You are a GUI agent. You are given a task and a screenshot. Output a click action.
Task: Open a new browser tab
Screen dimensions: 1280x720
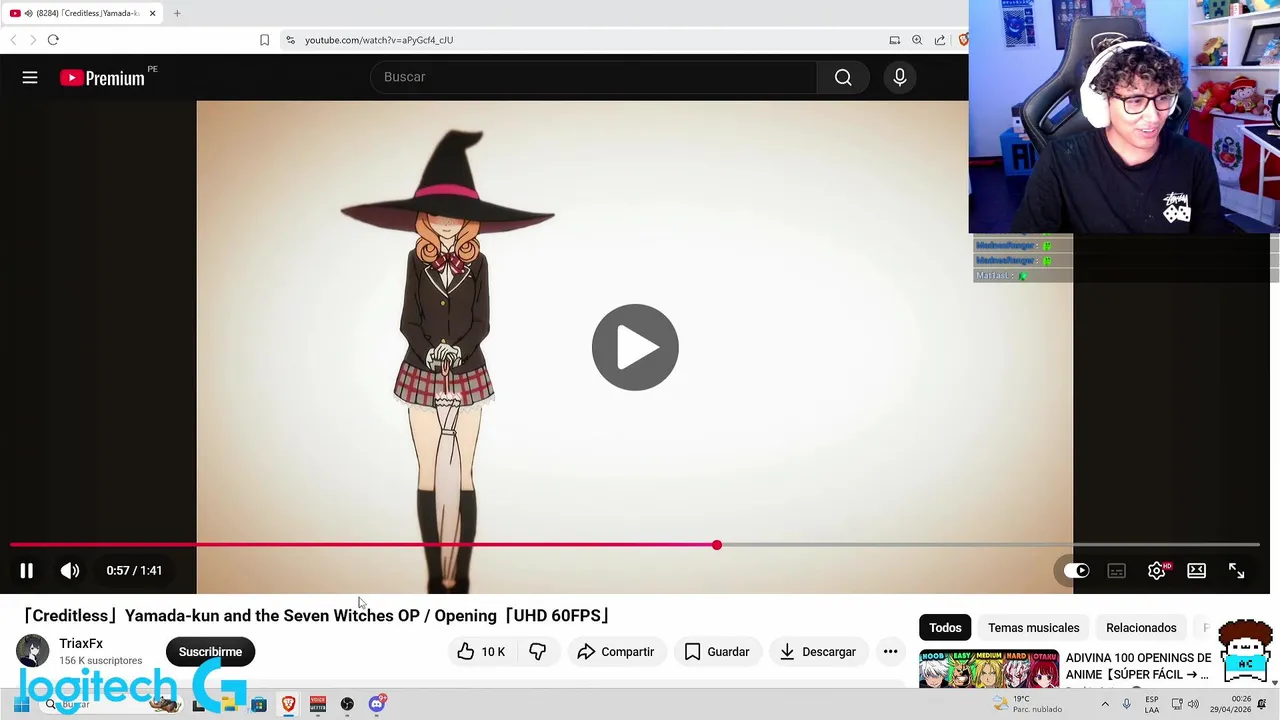tap(177, 13)
